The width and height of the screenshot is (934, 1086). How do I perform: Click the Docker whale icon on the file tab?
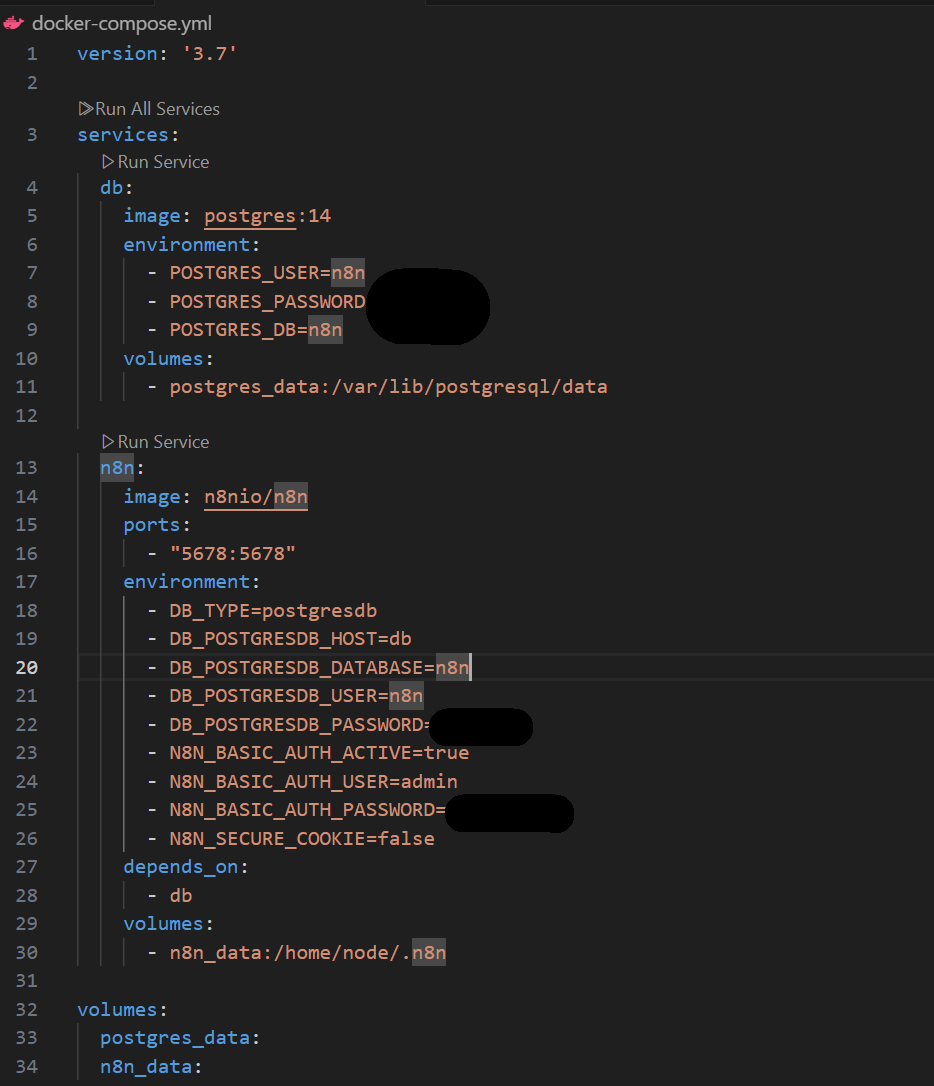(x=14, y=24)
